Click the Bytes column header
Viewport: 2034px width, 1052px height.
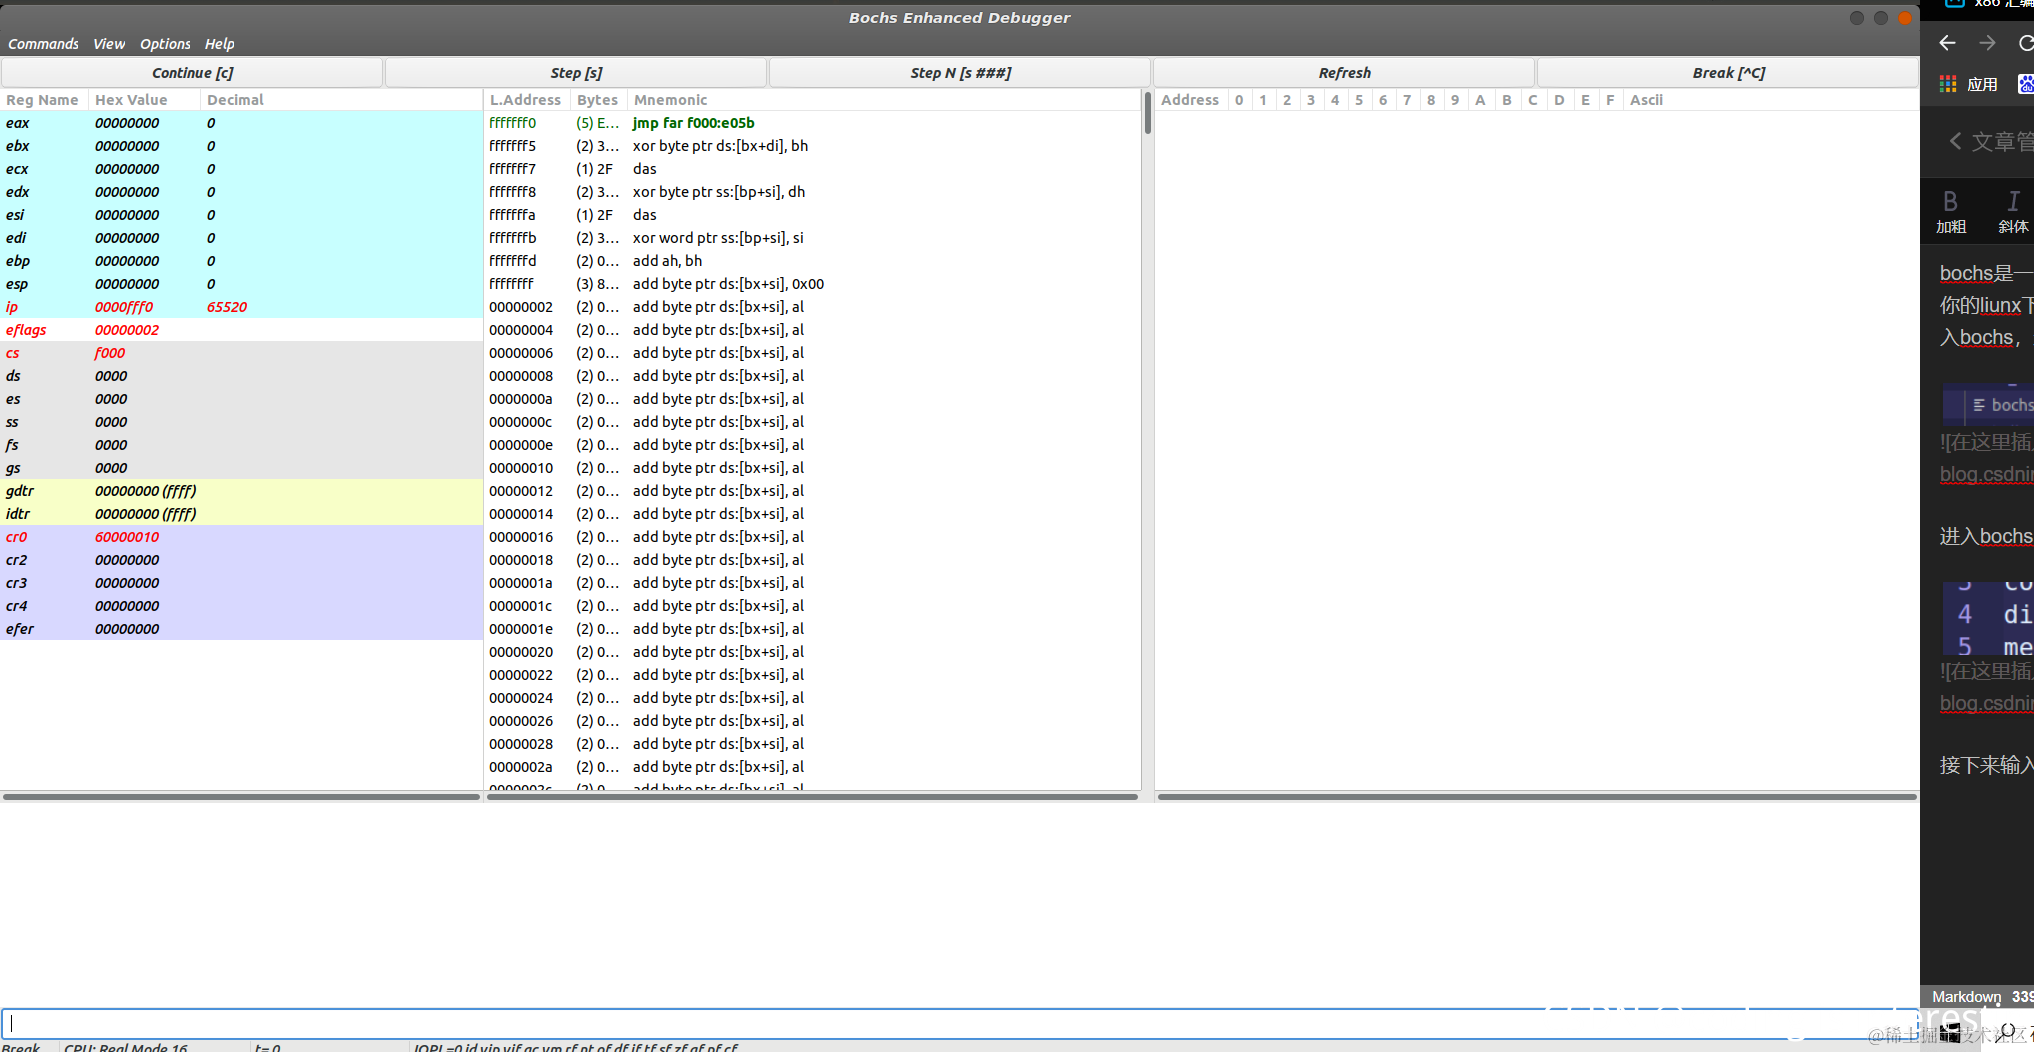(x=598, y=100)
